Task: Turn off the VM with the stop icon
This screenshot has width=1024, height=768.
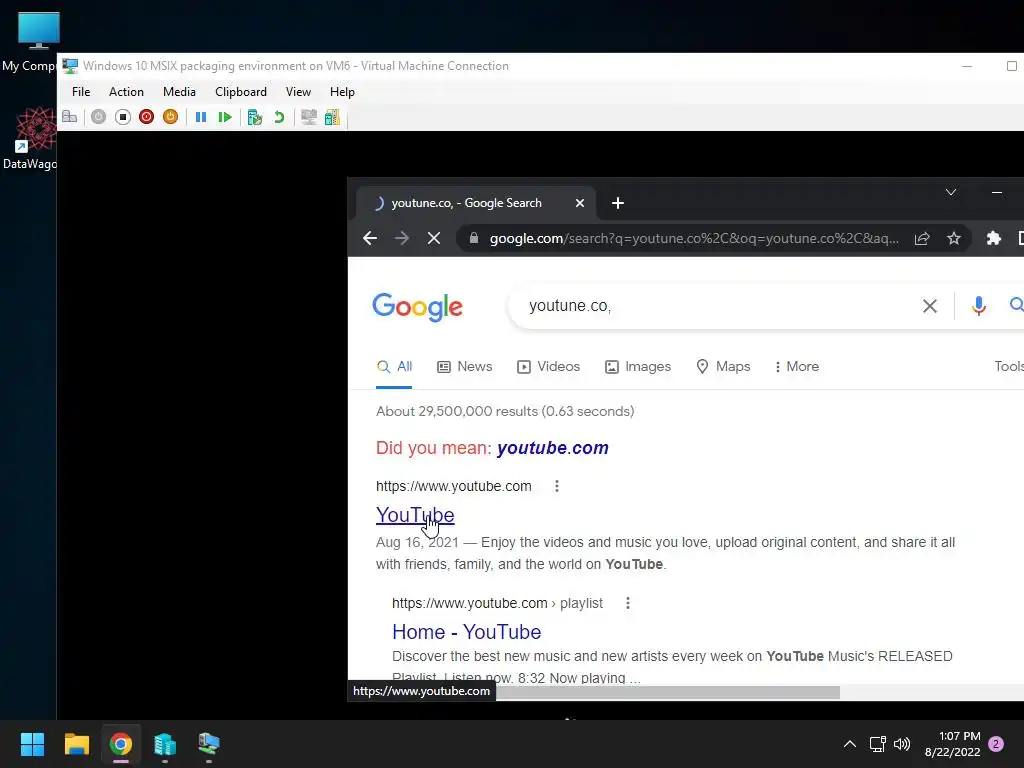Action: (x=123, y=117)
